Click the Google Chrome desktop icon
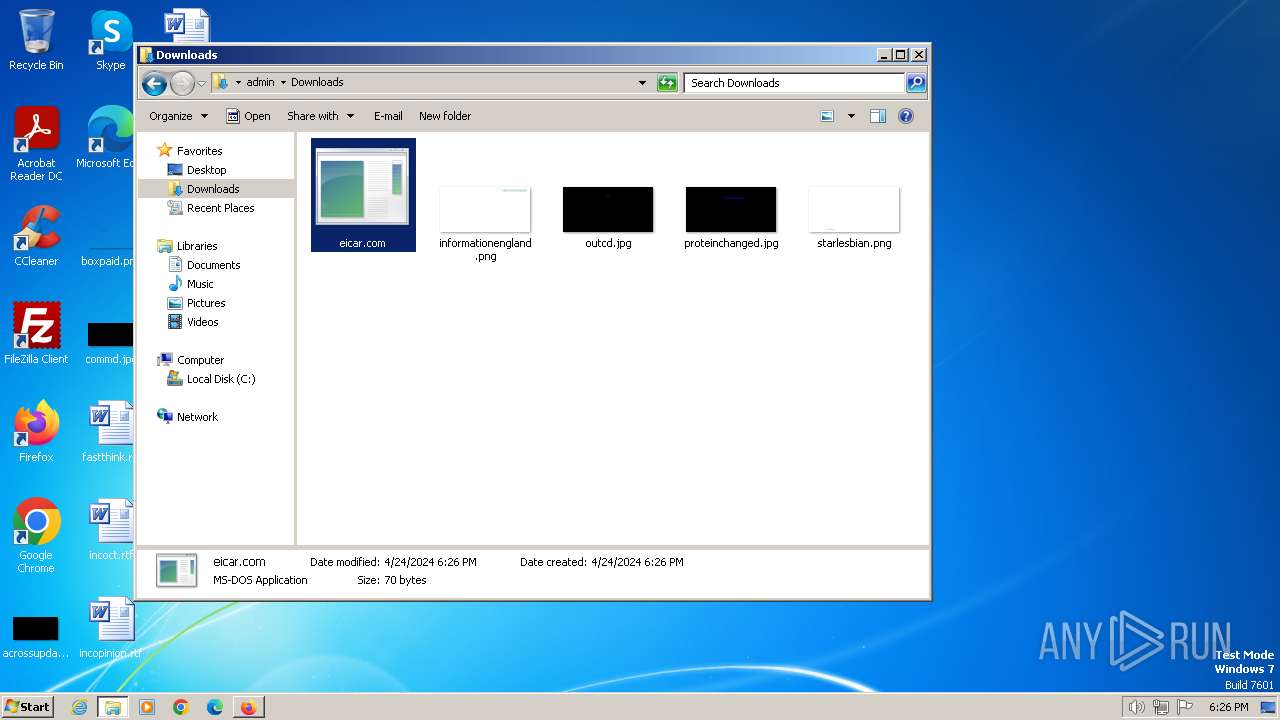This screenshot has height=720, width=1280. 36,536
